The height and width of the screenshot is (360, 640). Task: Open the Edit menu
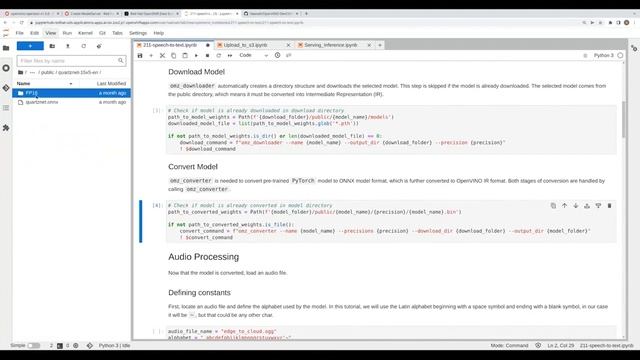pyautogui.click(x=34, y=33)
